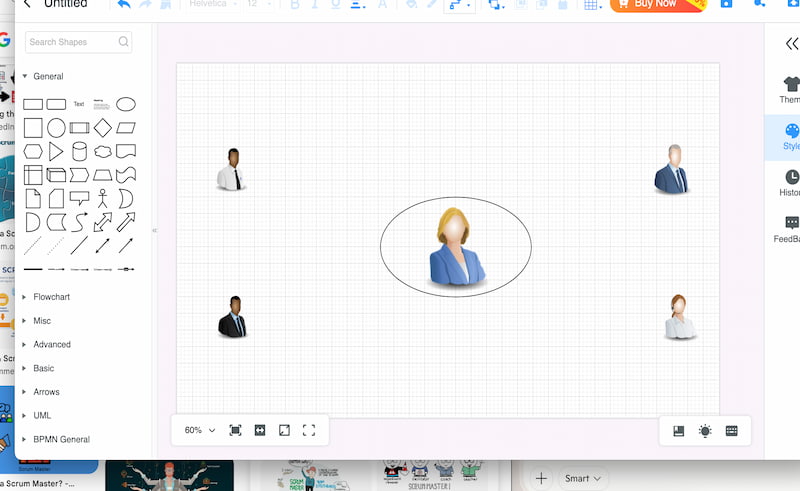Click the outline panel icon at bottom right
Screen dimensions: 800x491
point(679,431)
